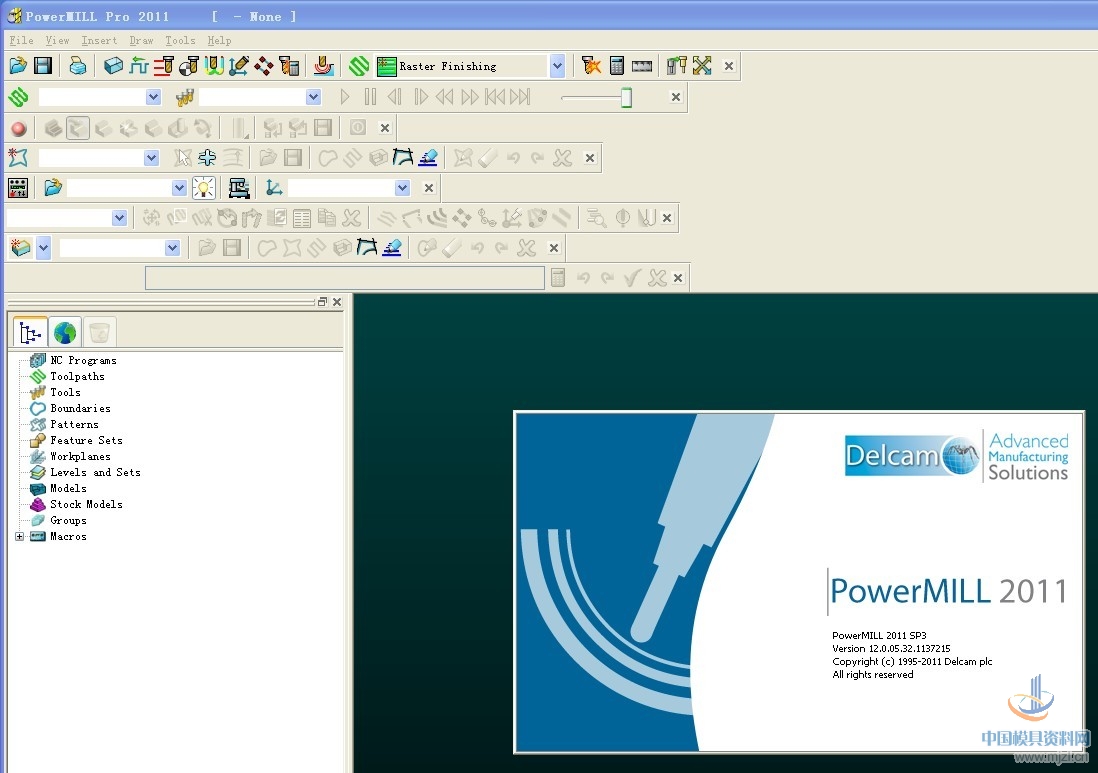Switch to the globe browser tab
Viewport: 1098px width, 773px height.
pos(64,332)
